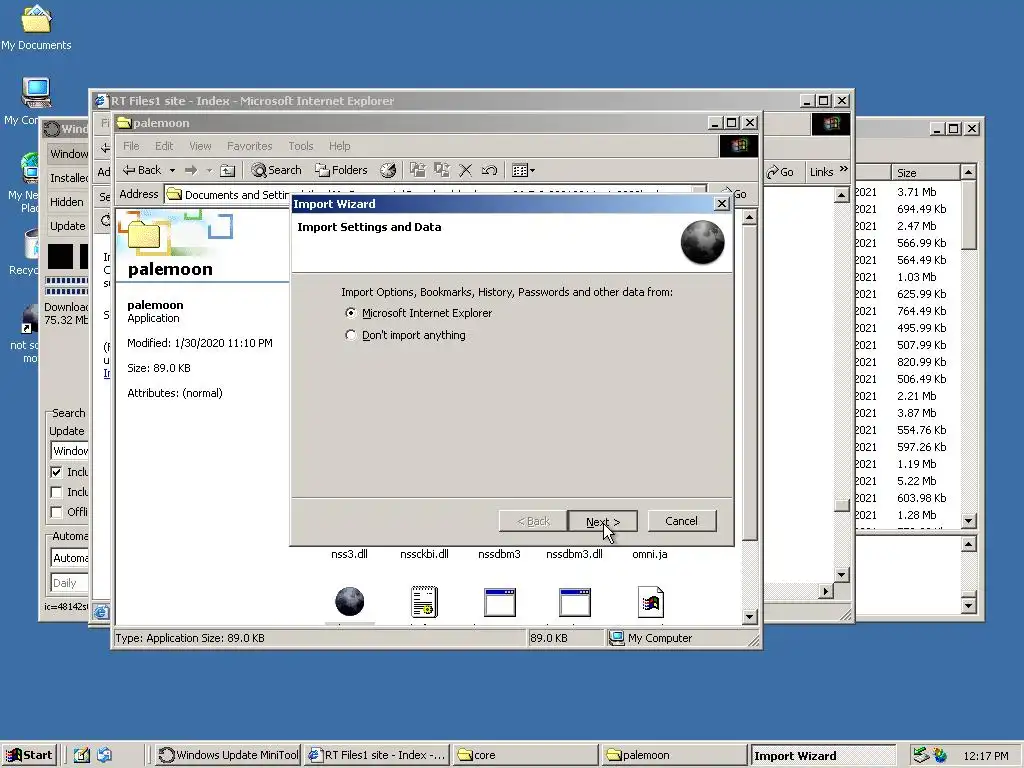This screenshot has width=1024, height=768.
Task: Click the Size column header in right window
Action: [925, 172]
